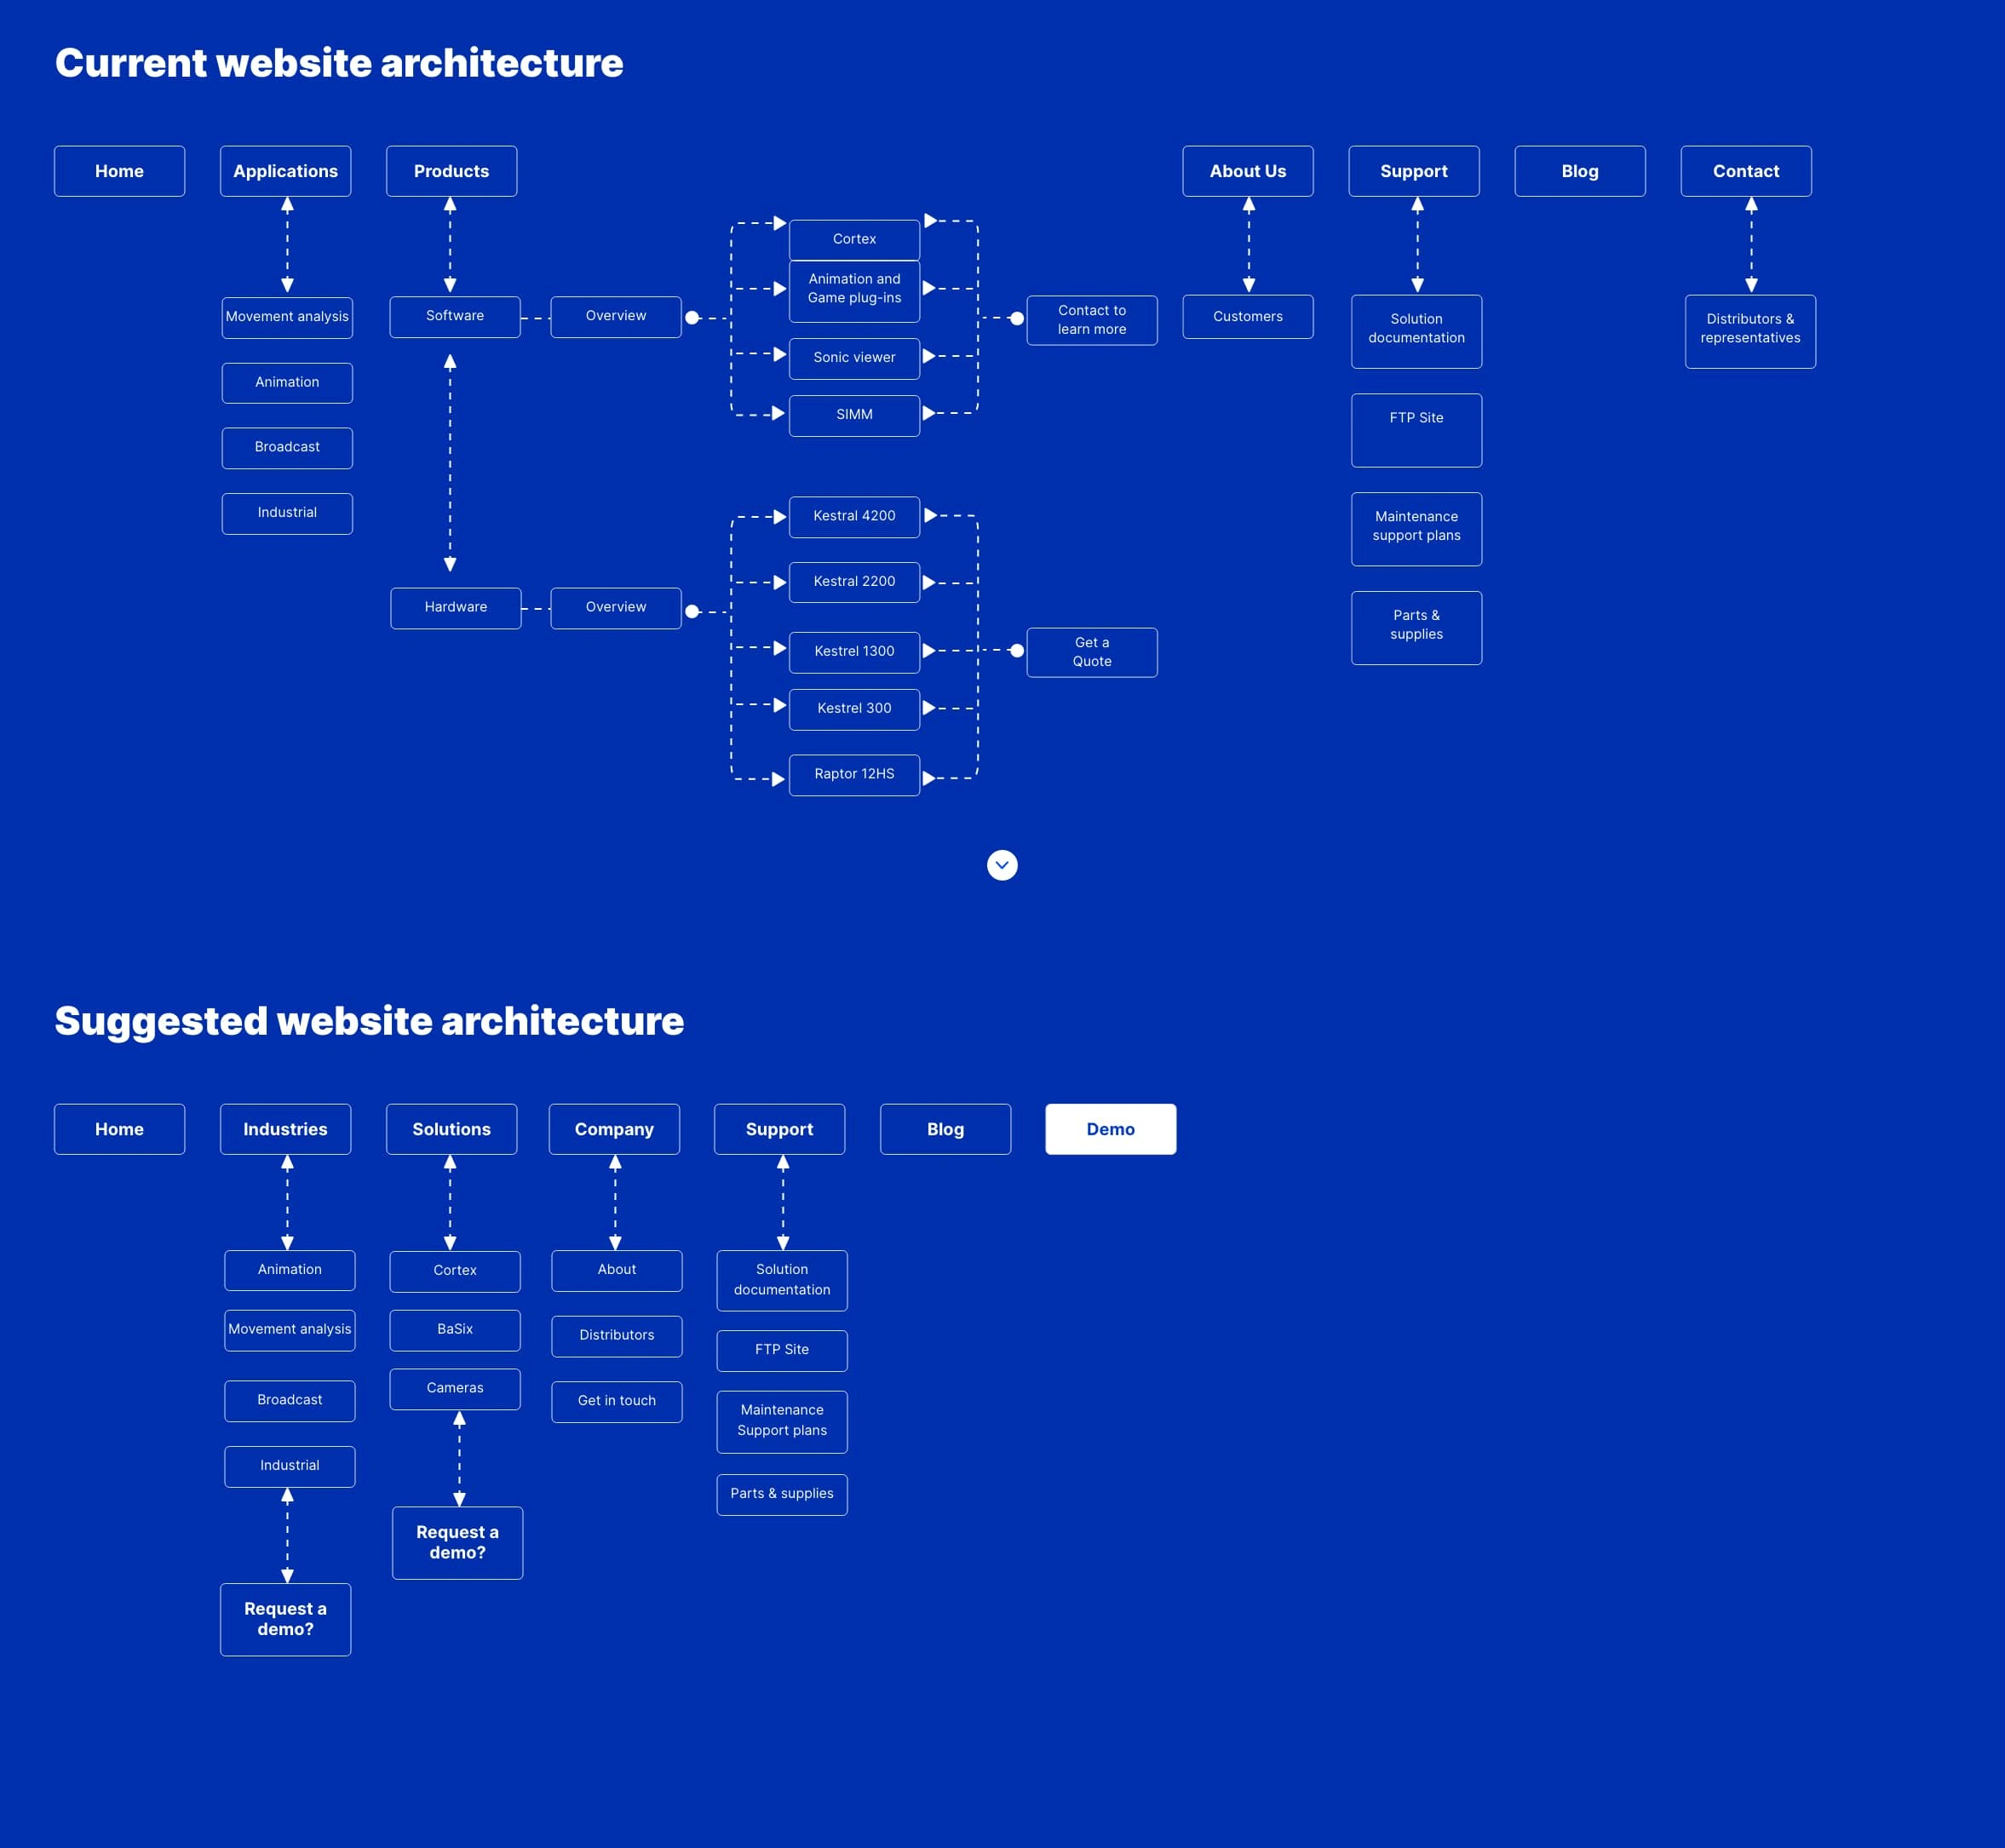The image size is (2005, 1848).
Task: Click the Home navigation menu item
Action: pyautogui.click(x=118, y=169)
